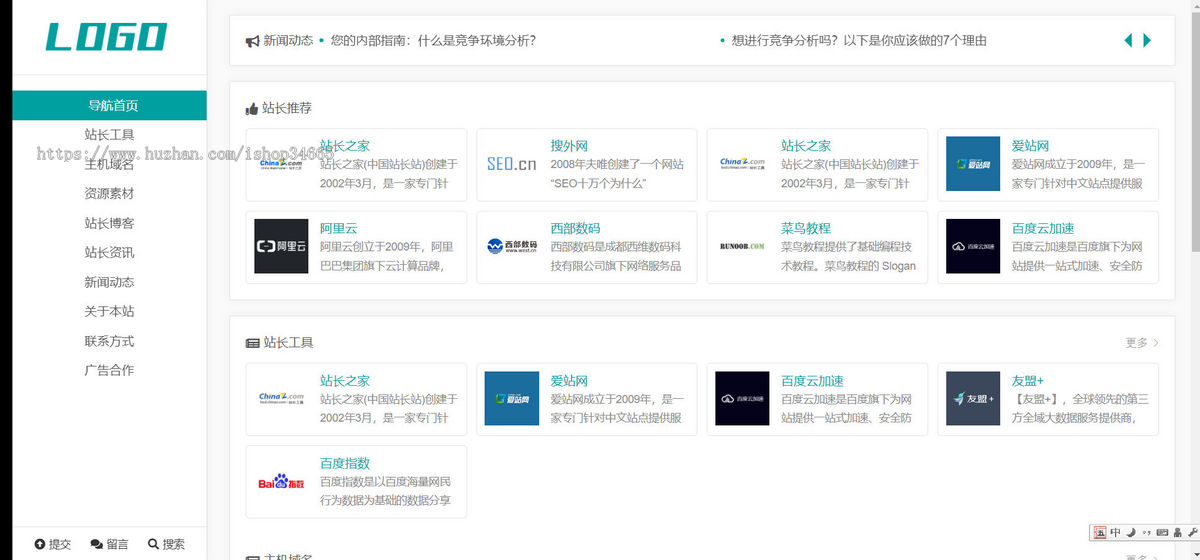Toggle the moon half-width icon in IME bar

pyautogui.click(x=1131, y=532)
